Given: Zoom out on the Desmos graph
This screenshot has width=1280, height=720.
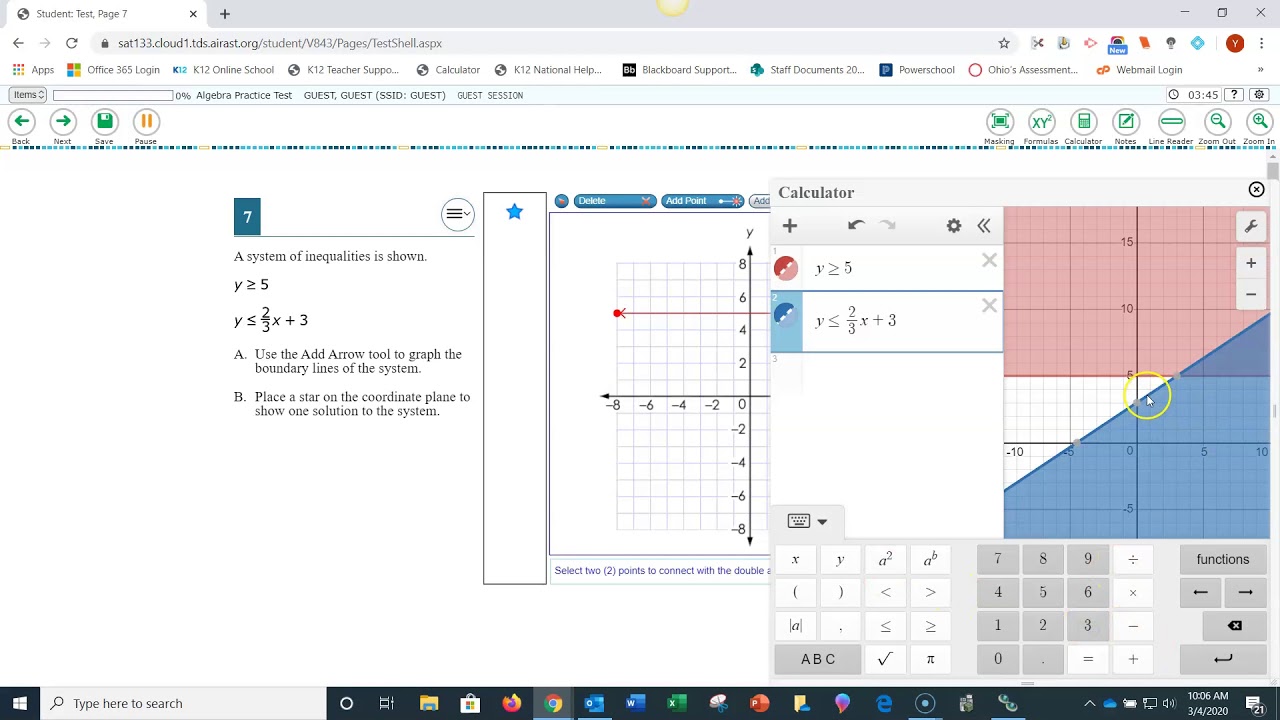Looking at the screenshot, I should (1251, 294).
